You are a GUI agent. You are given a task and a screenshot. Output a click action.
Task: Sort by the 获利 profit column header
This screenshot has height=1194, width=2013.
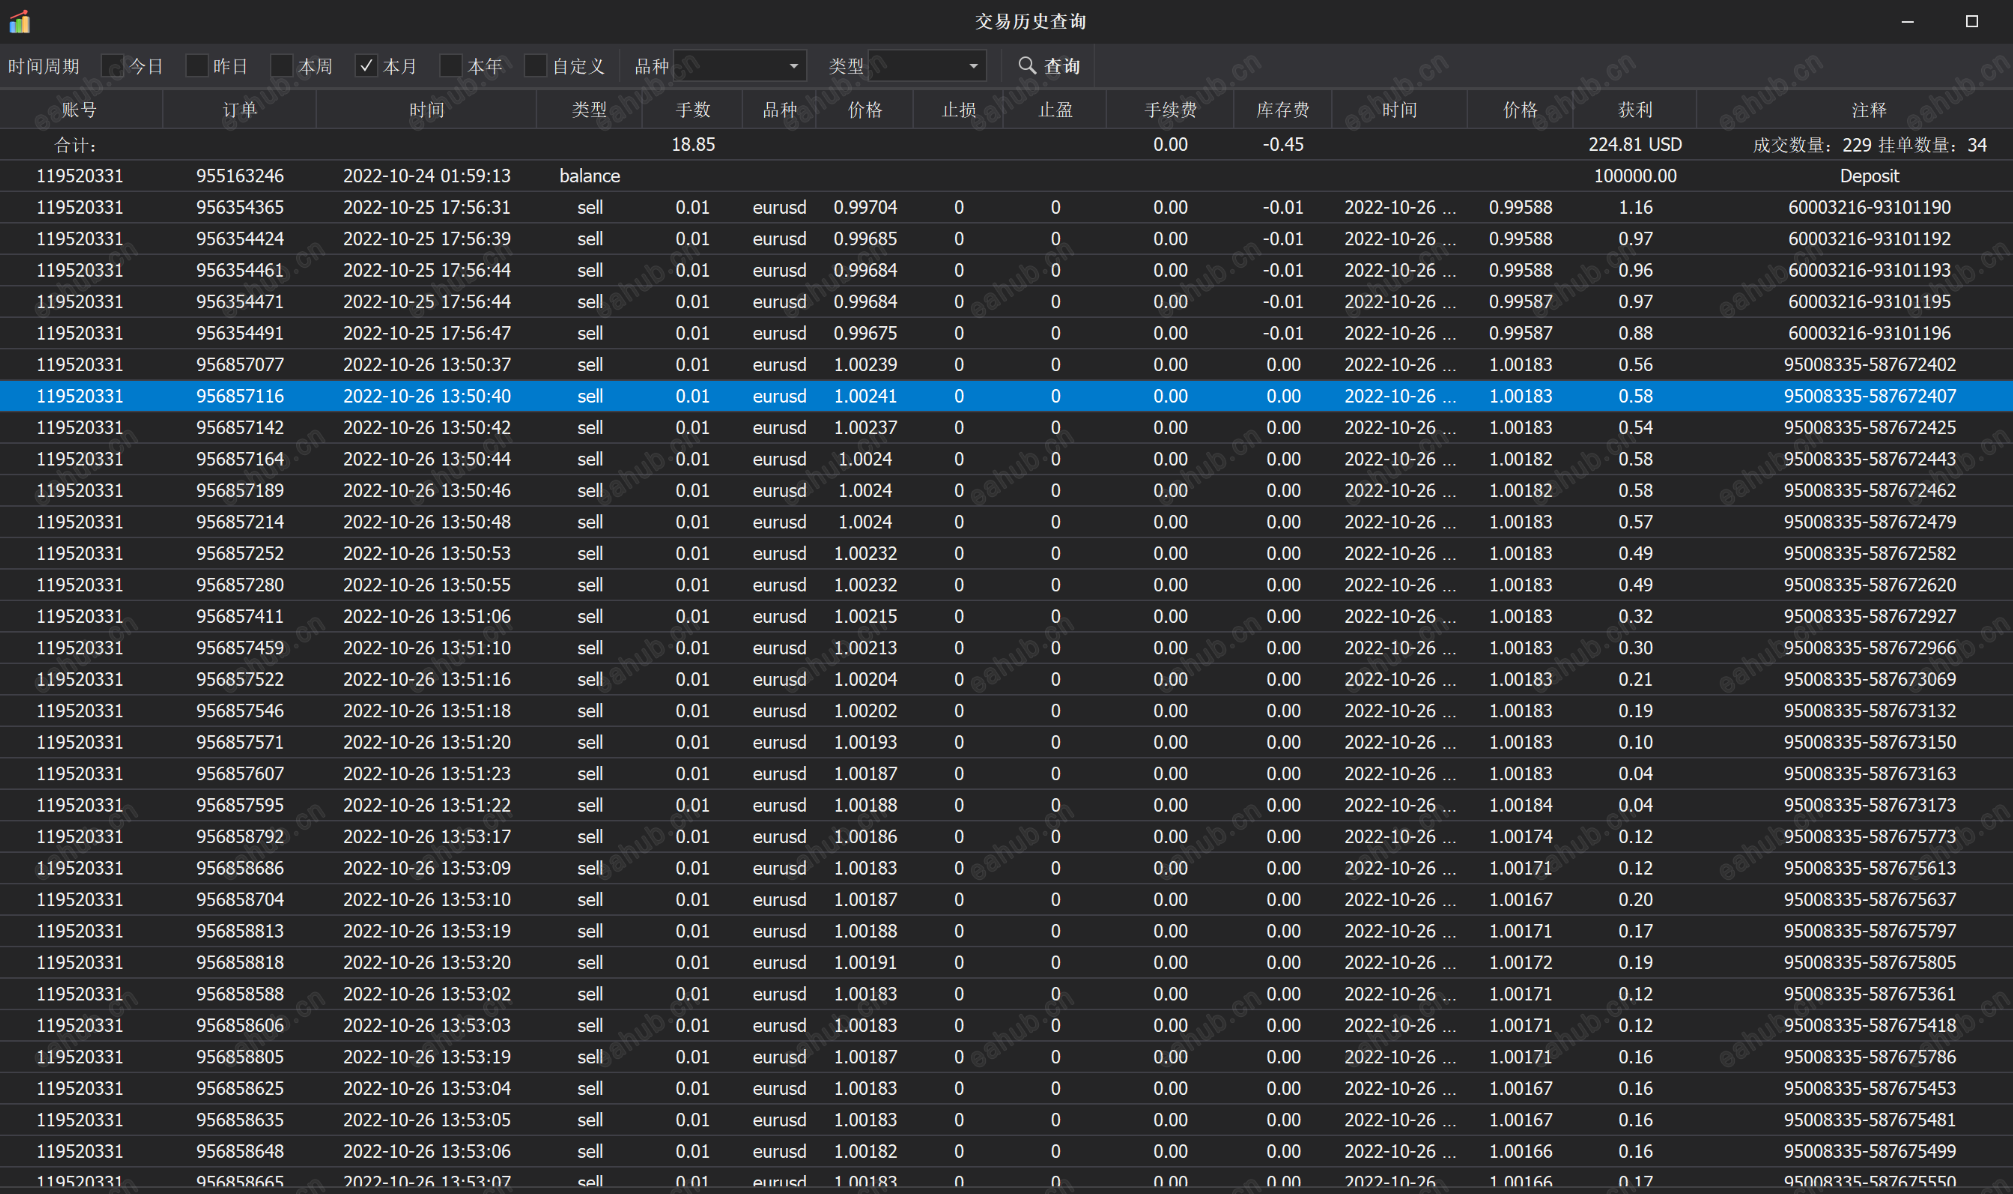[1635, 110]
